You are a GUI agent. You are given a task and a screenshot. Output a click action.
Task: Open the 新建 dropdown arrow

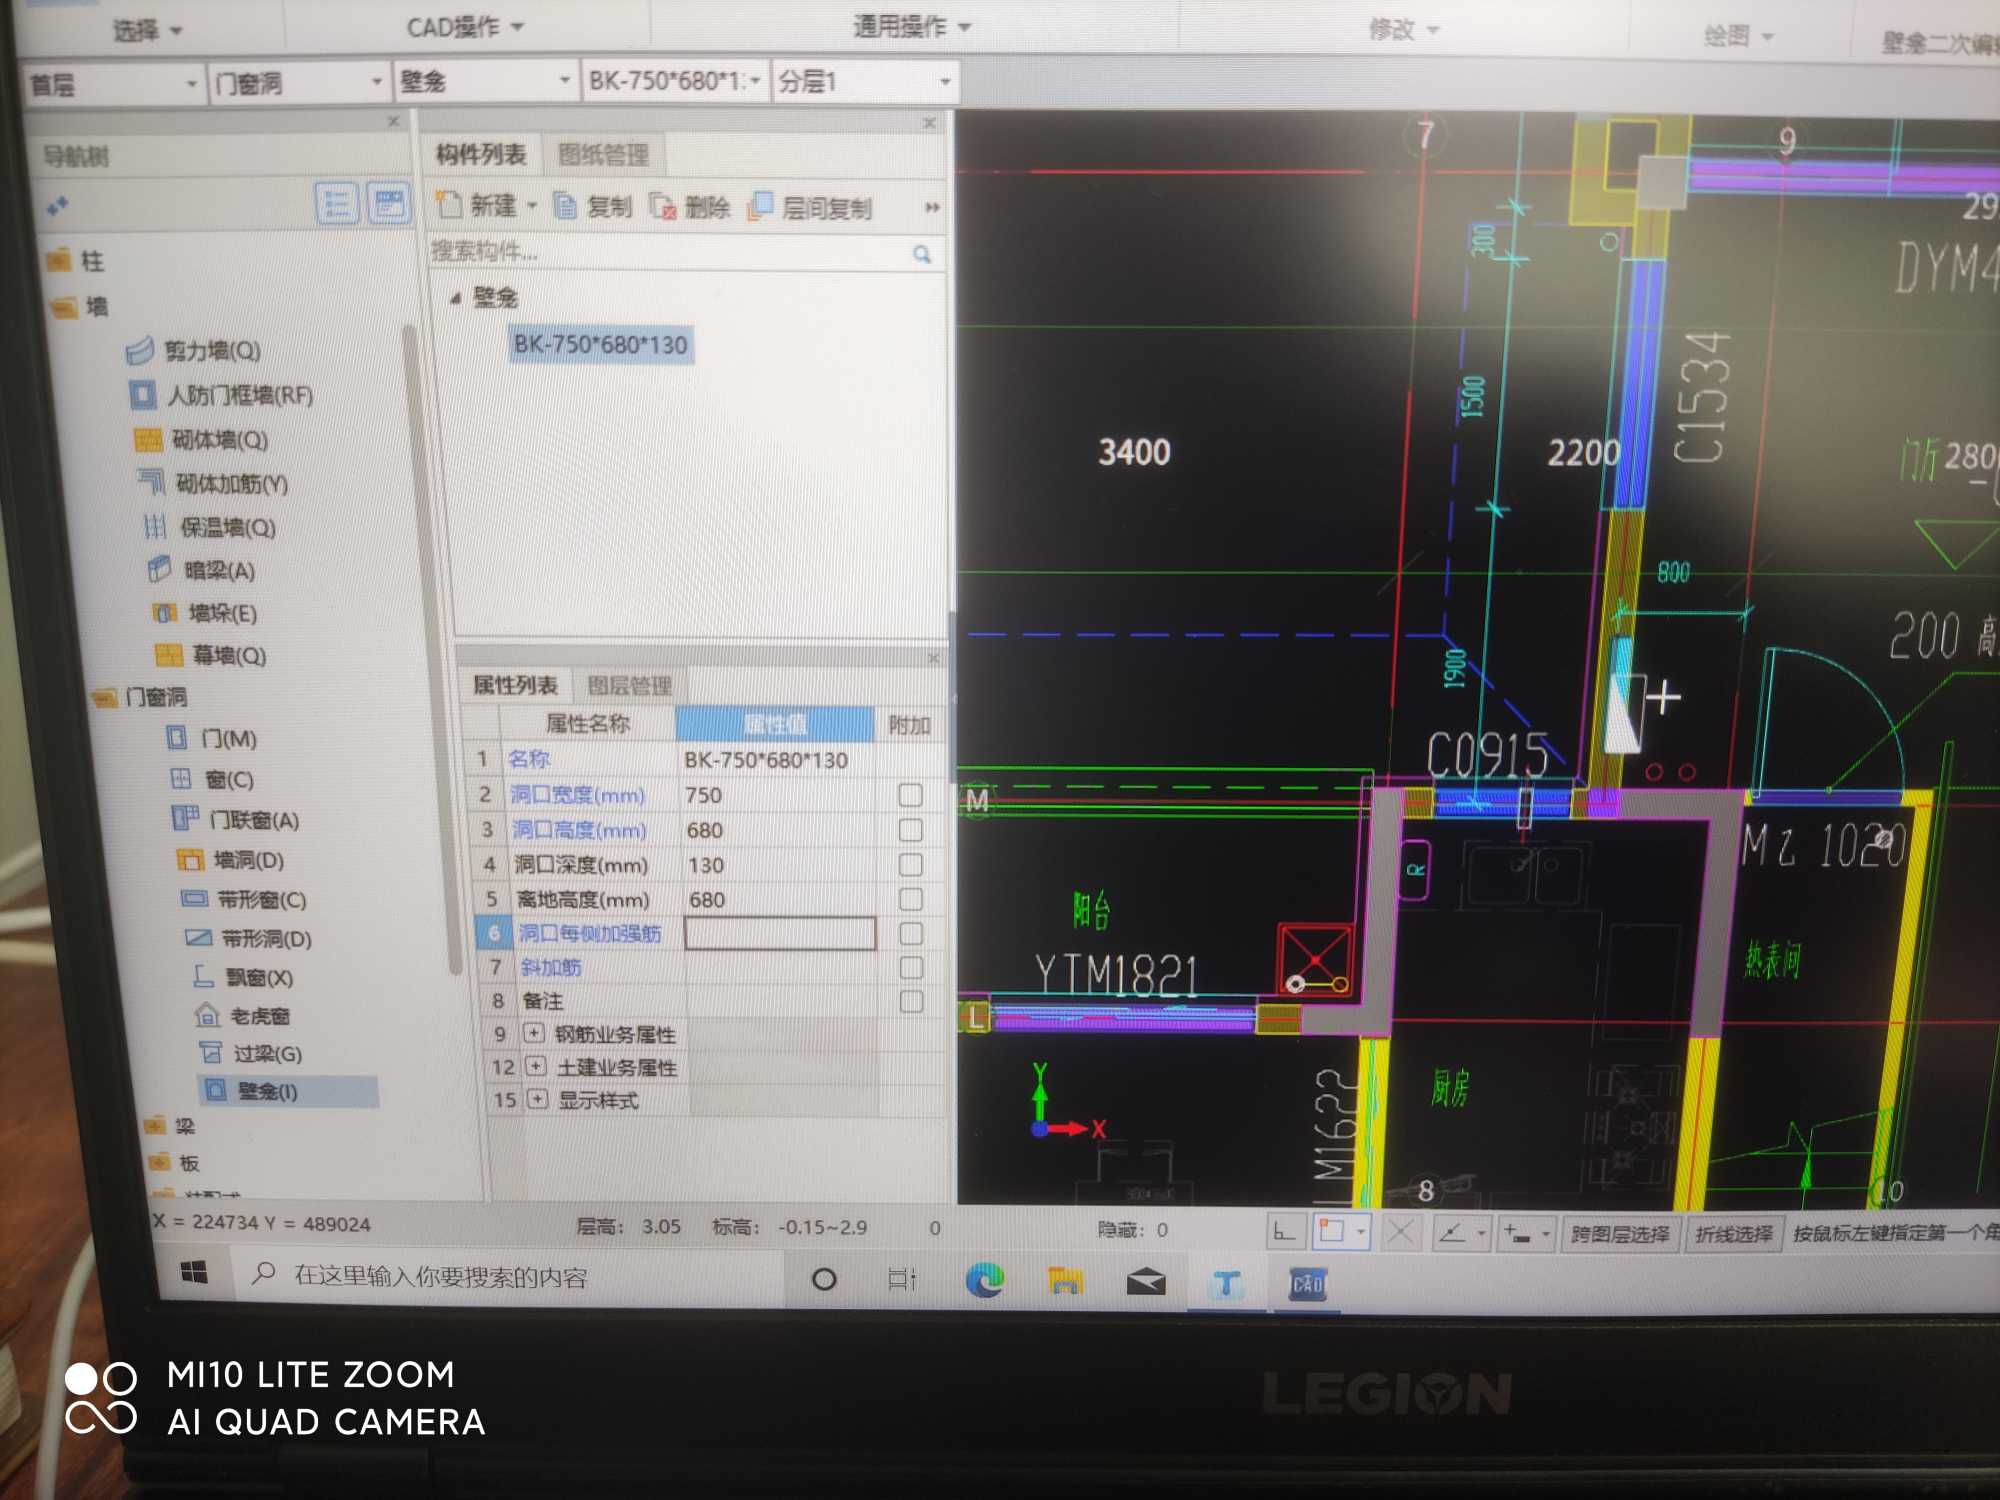coord(532,206)
